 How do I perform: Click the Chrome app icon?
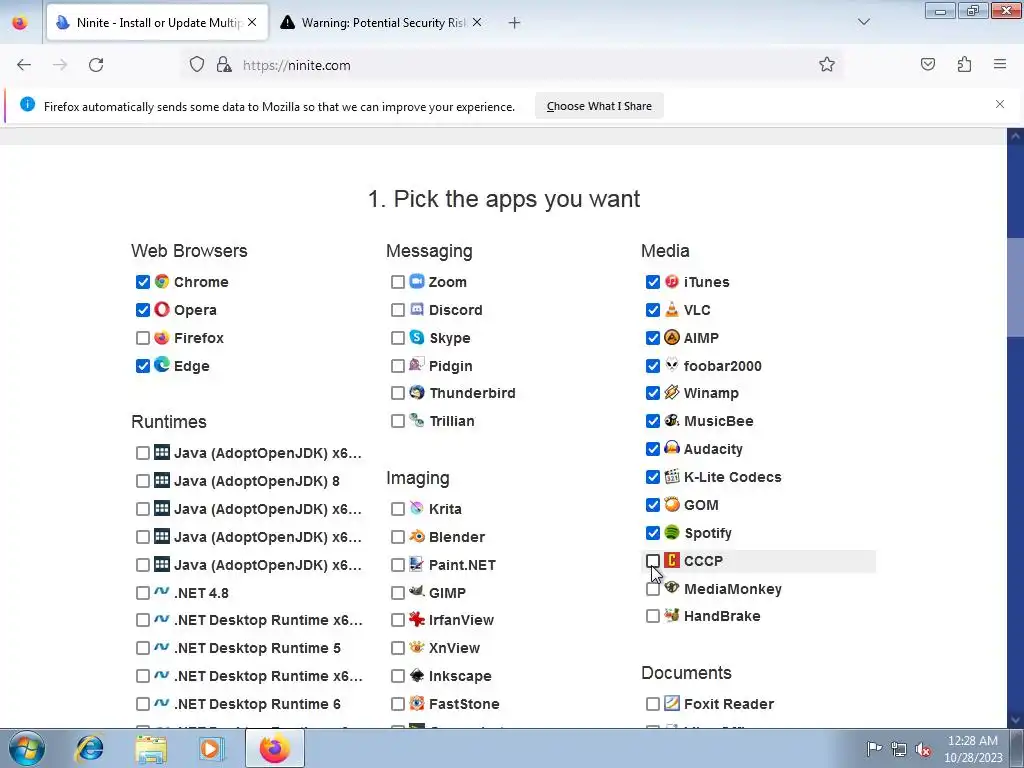[x=162, y=281]
